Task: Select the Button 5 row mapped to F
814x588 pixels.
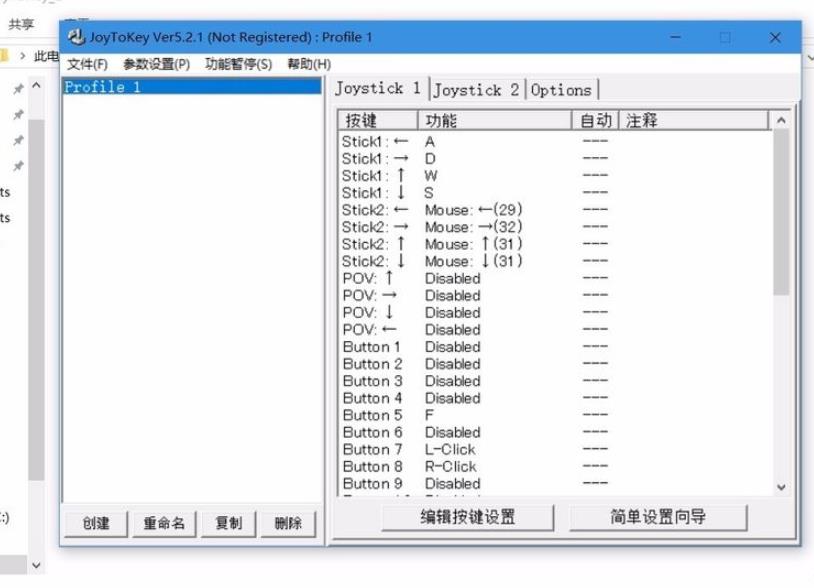Action: (554, 415)
